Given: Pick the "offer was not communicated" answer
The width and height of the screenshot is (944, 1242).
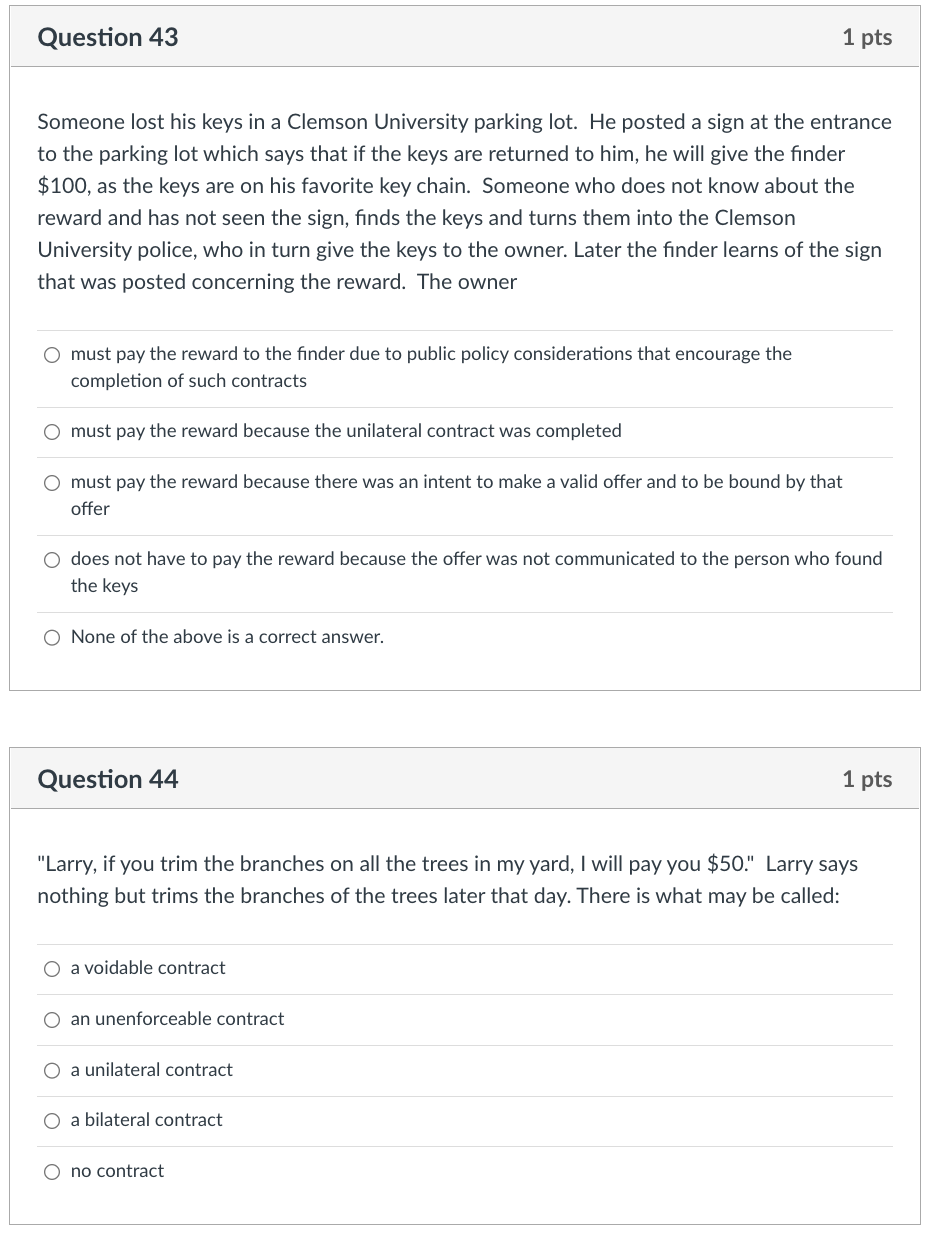Looking at the screenshot, I should coord(52,559).
